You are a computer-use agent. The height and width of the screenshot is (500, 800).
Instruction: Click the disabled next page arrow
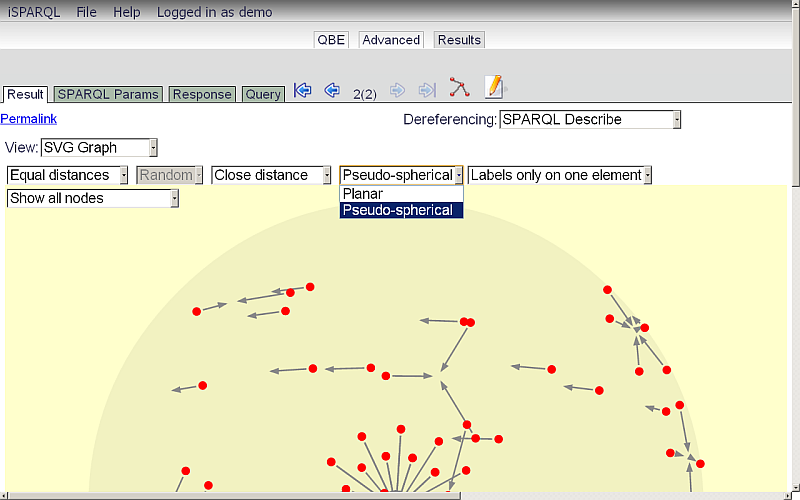coord(397,91)
